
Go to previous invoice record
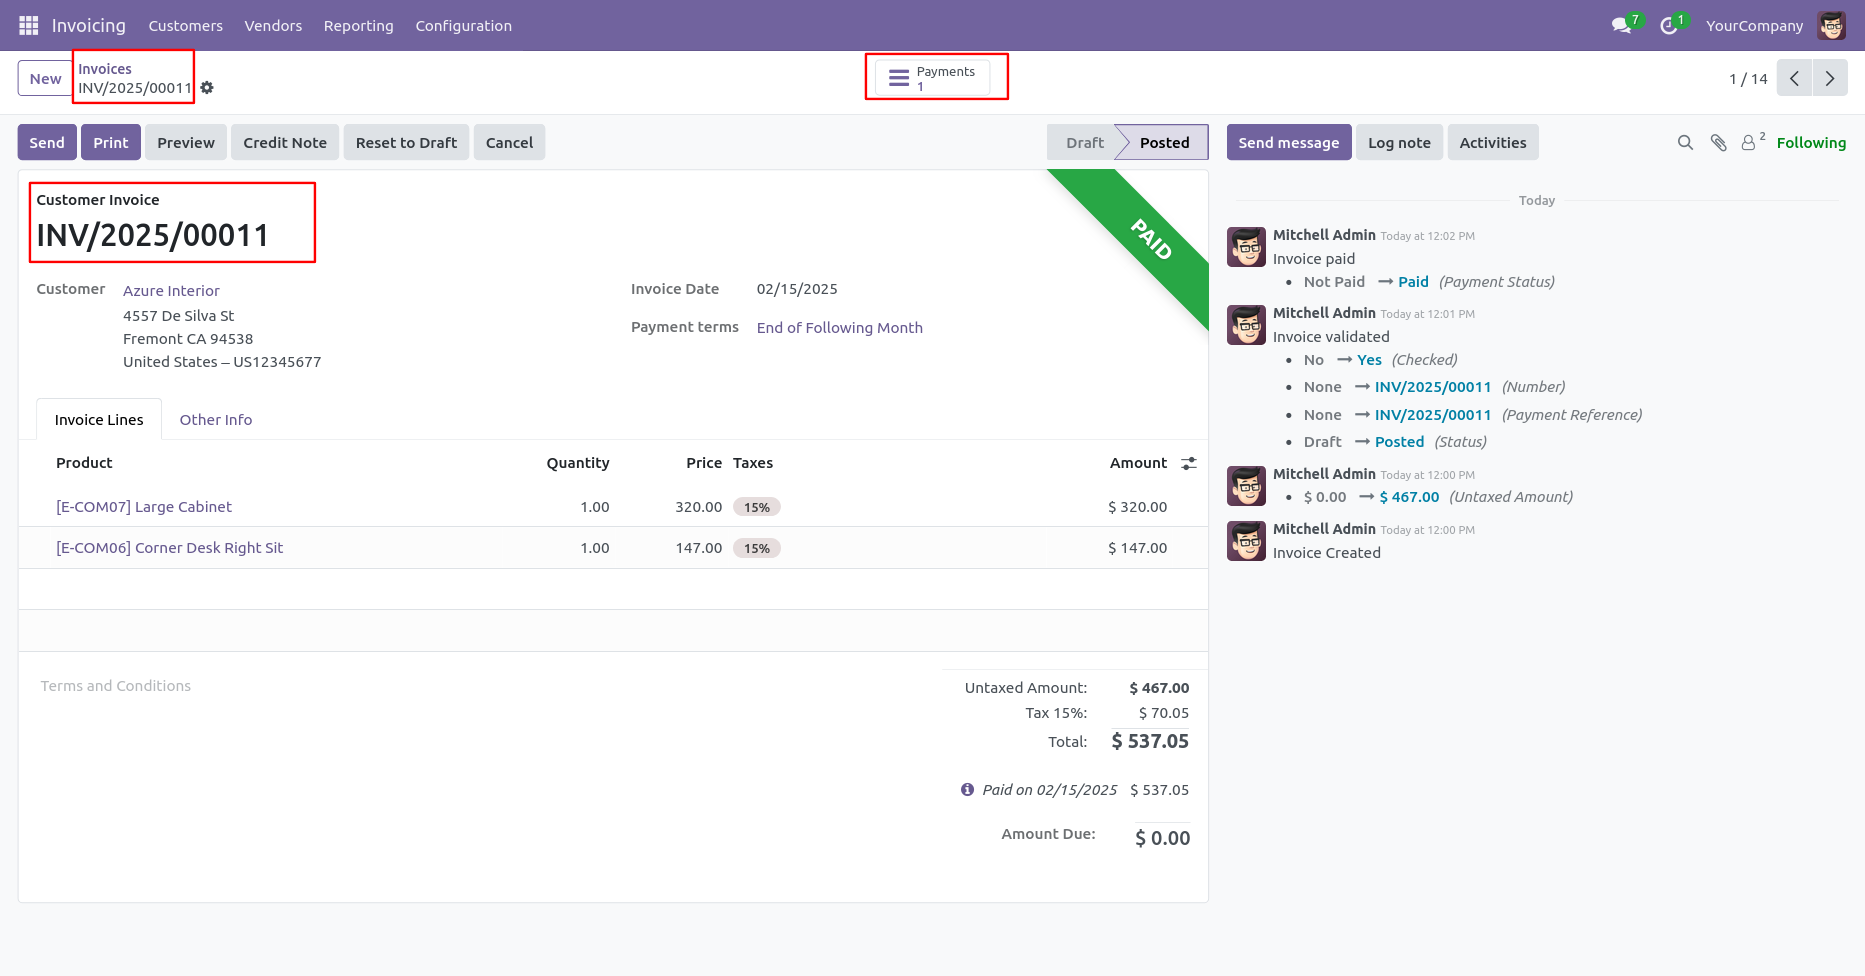(x=1794, y=78)
